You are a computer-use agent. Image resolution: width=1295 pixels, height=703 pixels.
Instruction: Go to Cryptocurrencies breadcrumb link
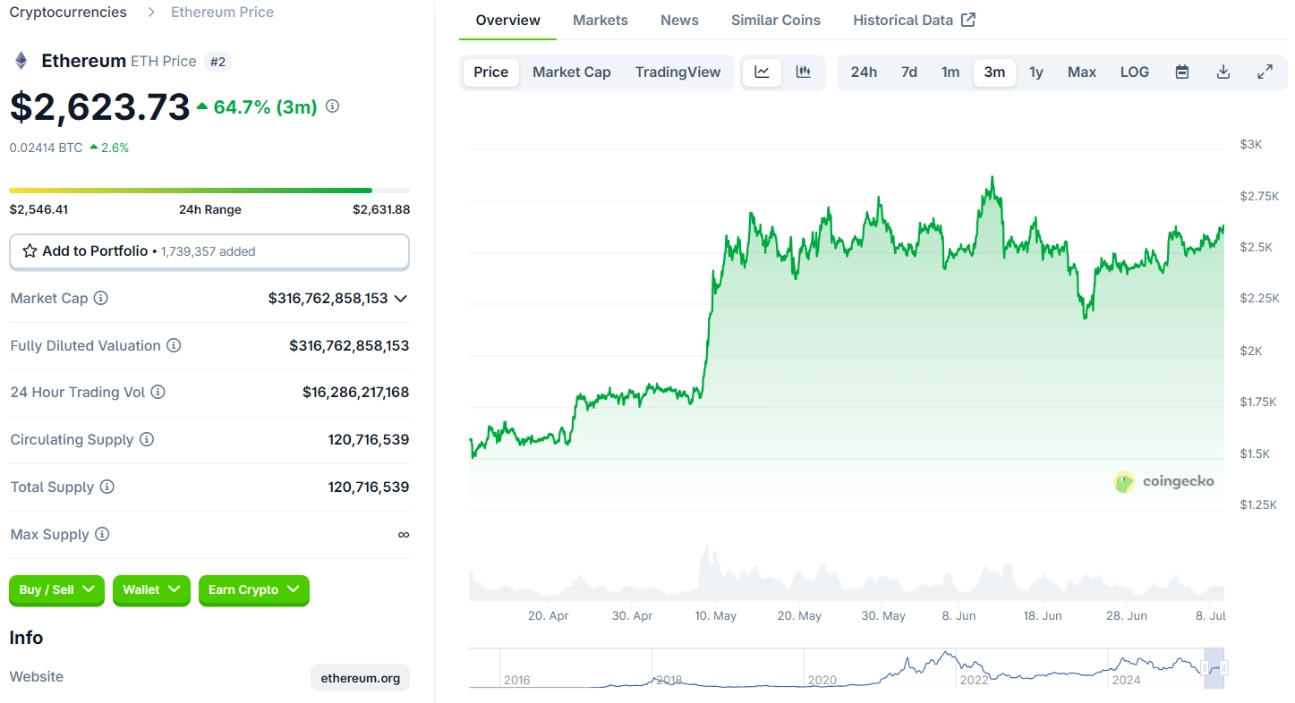pos(68,12)
